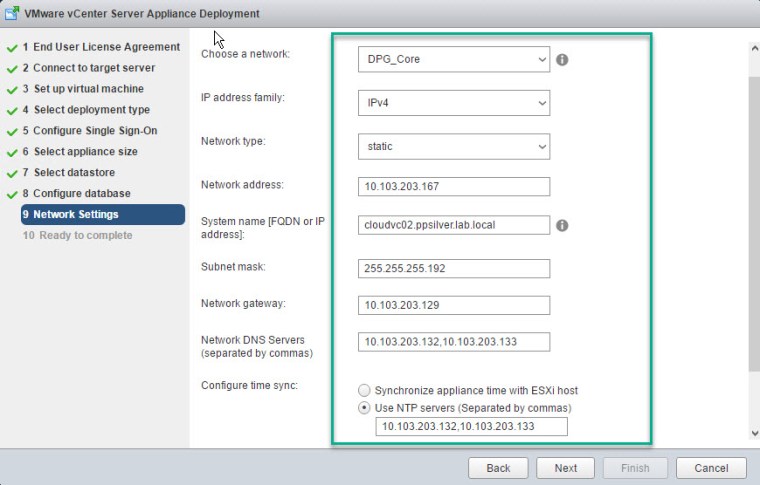Image resolution: width=760 pixels, height=485 pixels.
Task: Select step 9 Network Settings
Action: (103, 214)
